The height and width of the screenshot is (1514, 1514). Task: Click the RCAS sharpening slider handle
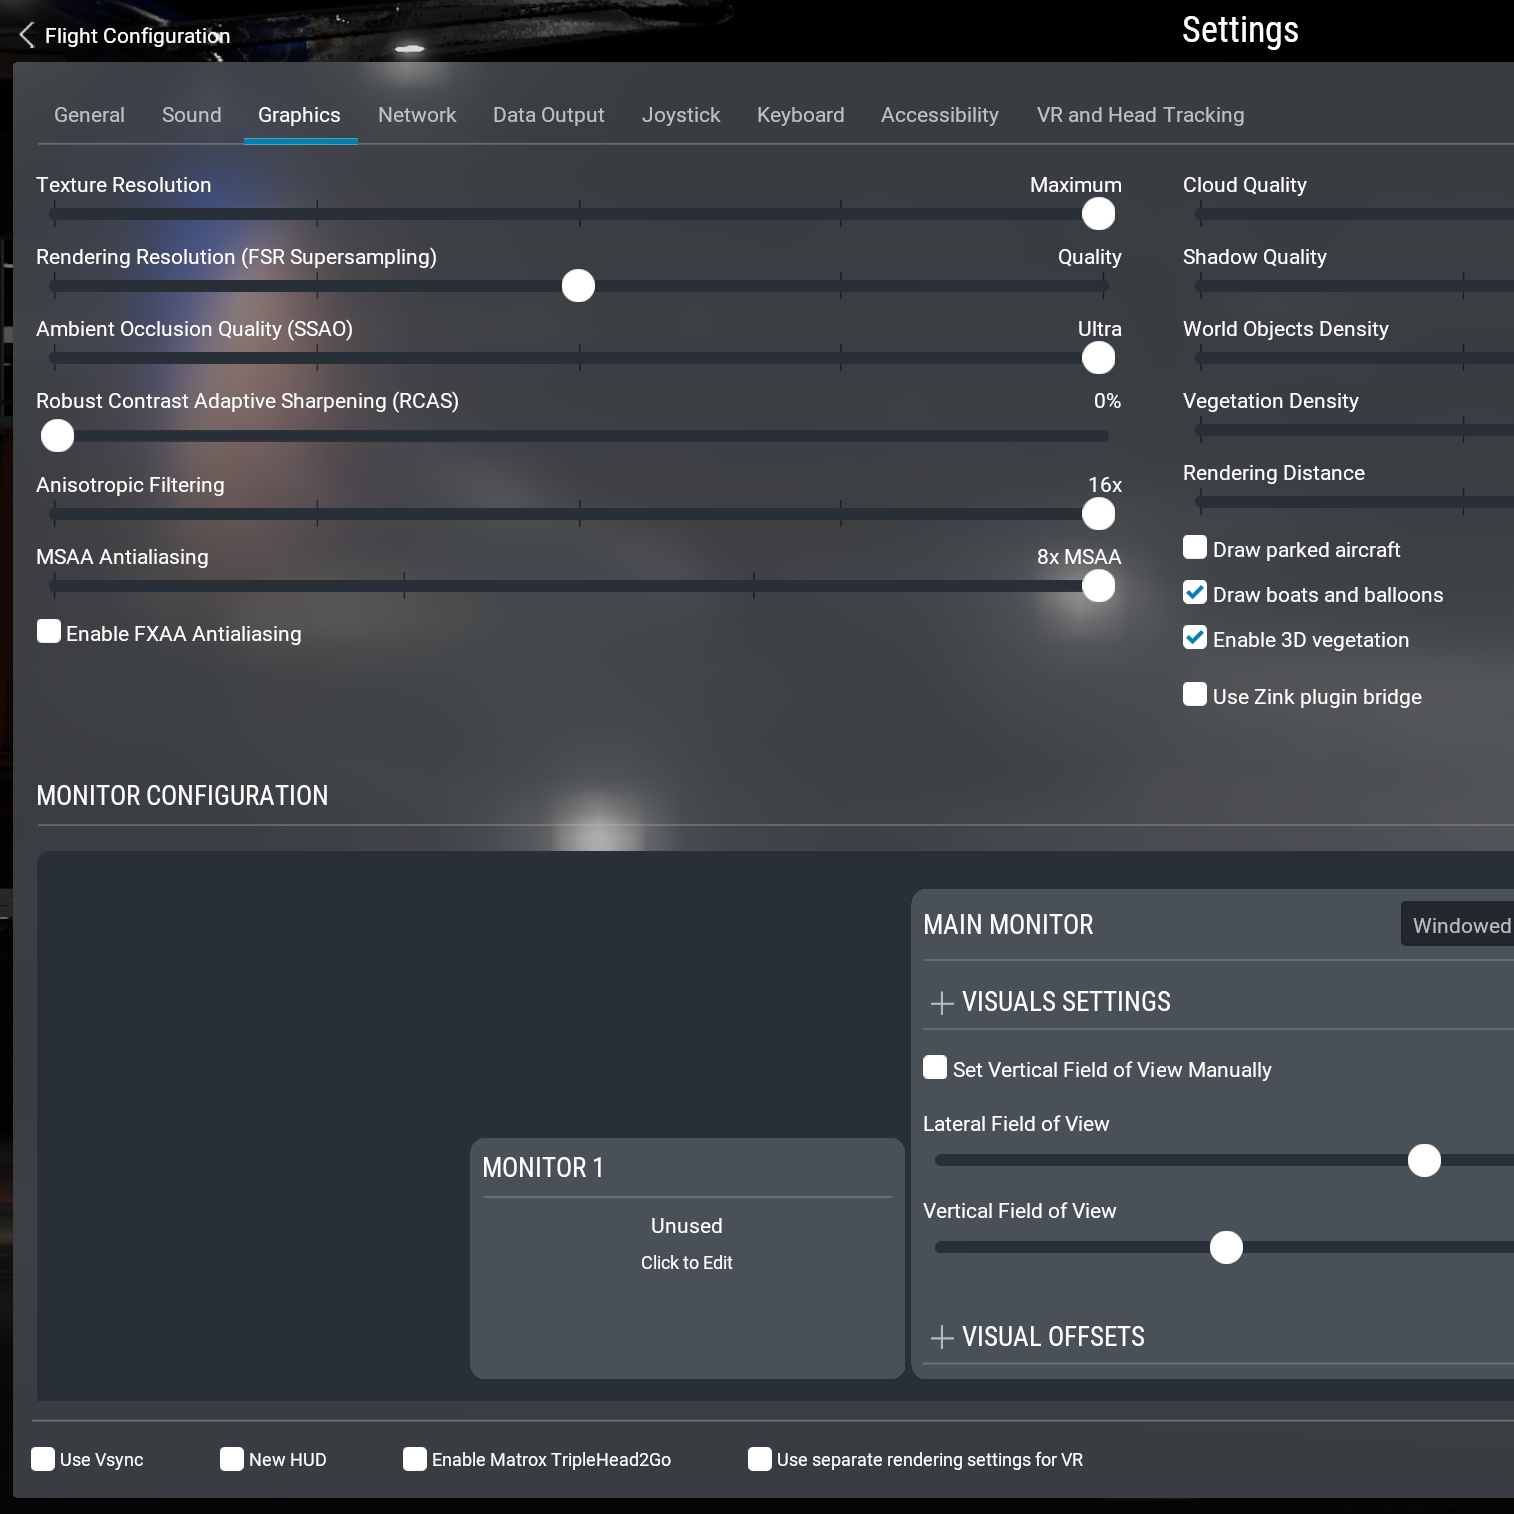tap(57, 436)
